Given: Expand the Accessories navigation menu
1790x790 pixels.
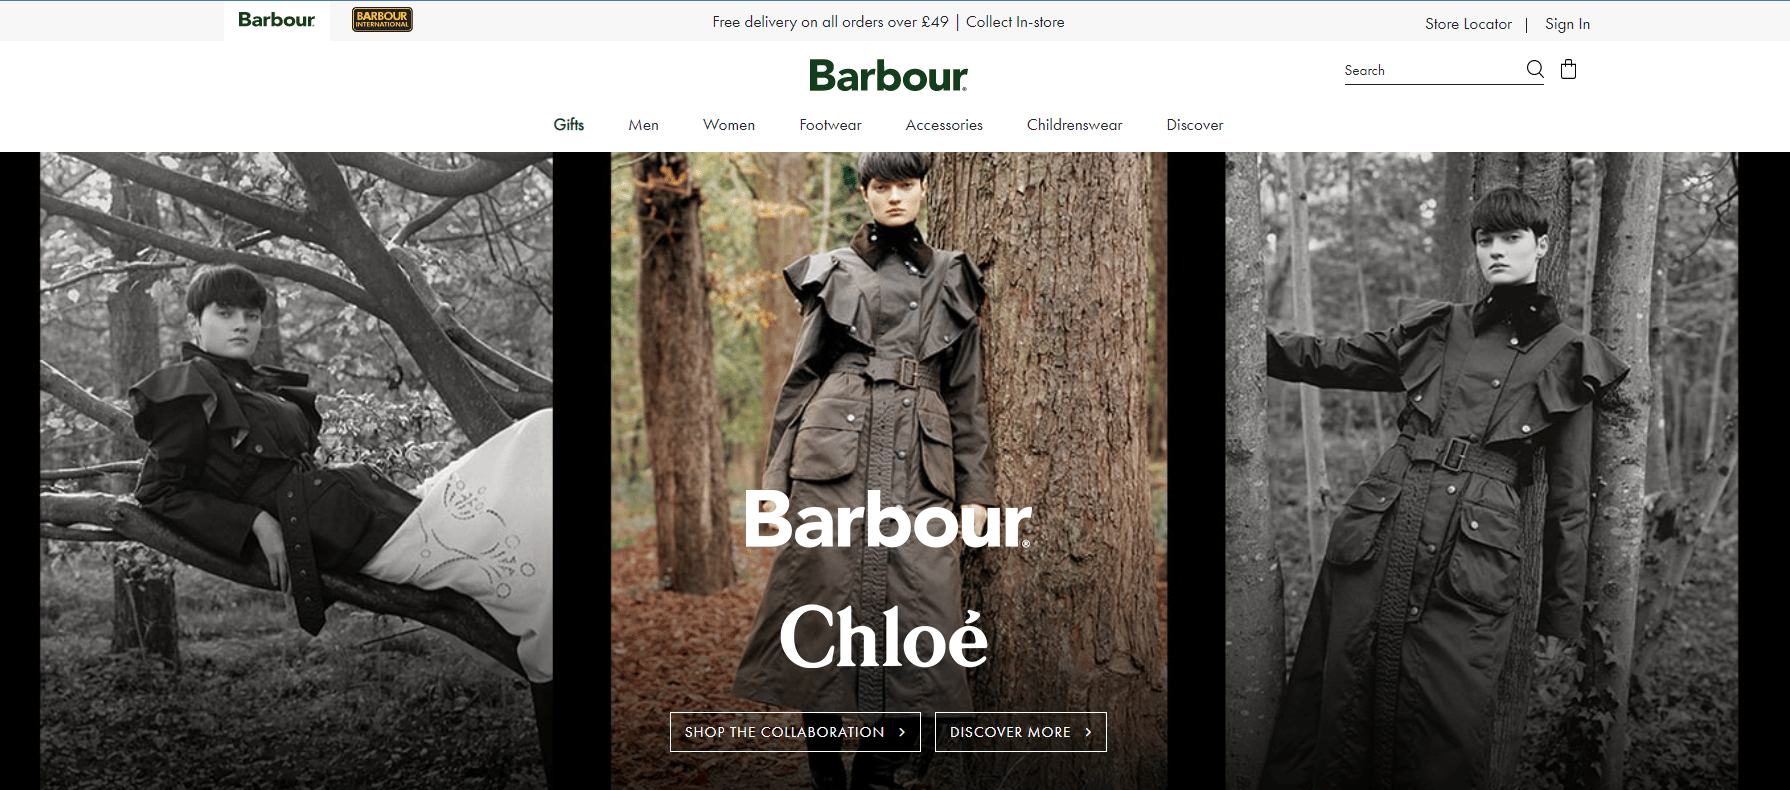Looking at the screenshot, I should click(x=944, y=125).
